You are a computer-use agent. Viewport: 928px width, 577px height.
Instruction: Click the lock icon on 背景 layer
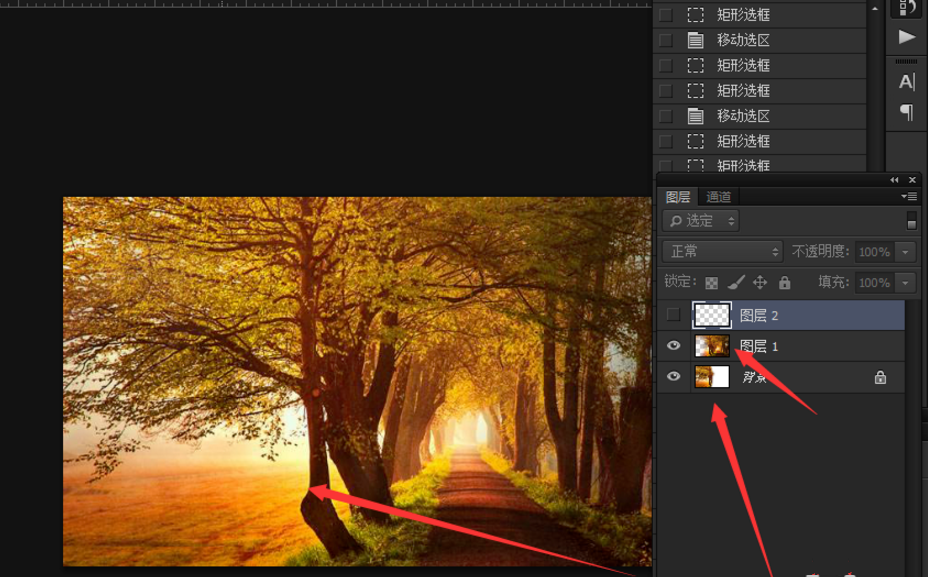pyautogui.click(x=879, y=377)
